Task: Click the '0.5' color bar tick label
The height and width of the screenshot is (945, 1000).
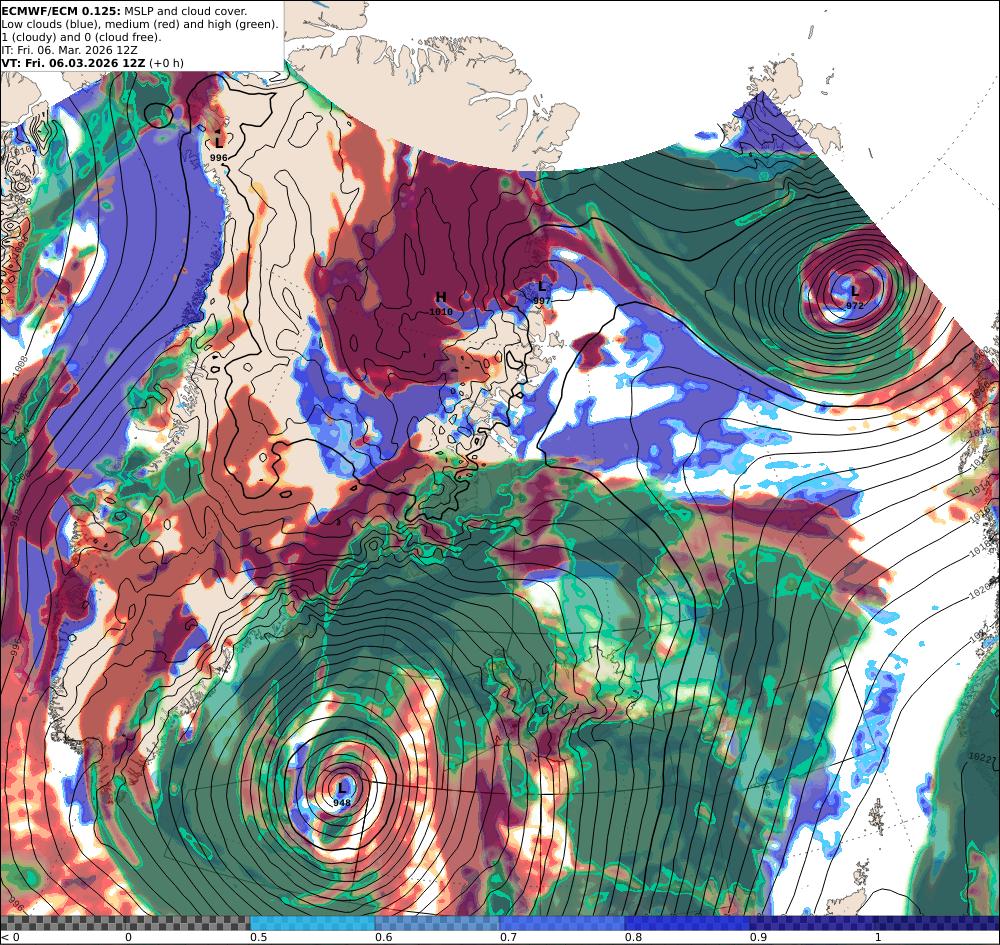Action: pyautogui.click(x=258, y=937)
